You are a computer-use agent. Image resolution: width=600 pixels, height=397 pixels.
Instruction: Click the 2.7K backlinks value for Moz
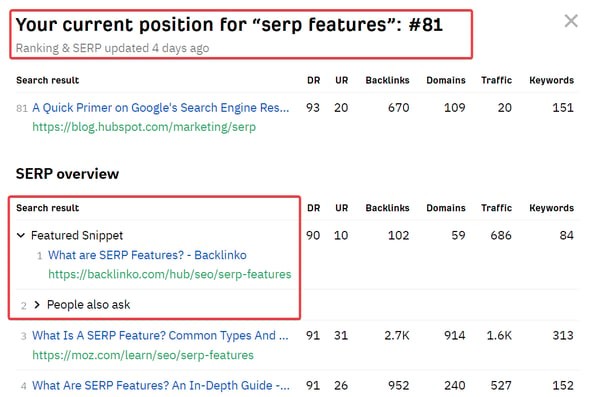tap(397, 335)
